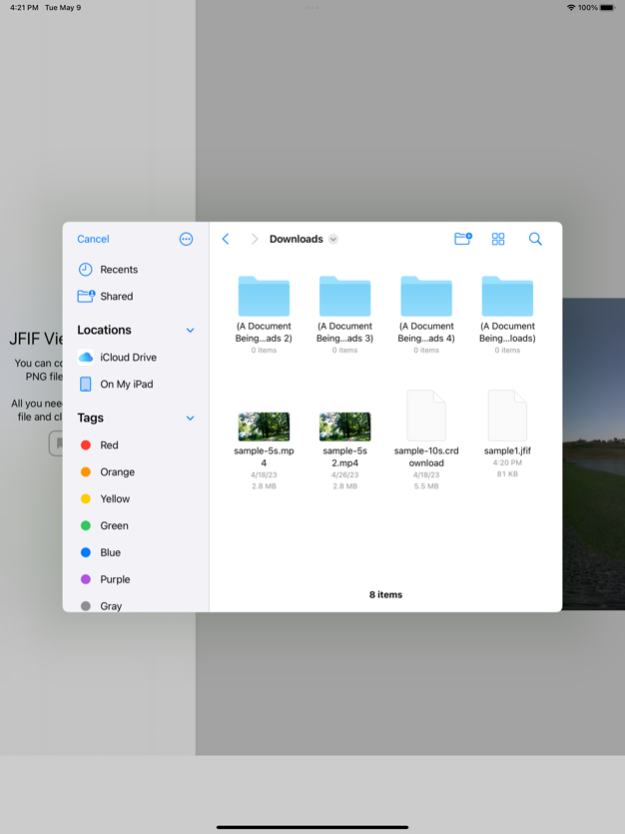The height and width of the screenshot is (834, 625).
Task: Switch view with the grid icon
Action: pyautogui.click(x=498, y=239)
